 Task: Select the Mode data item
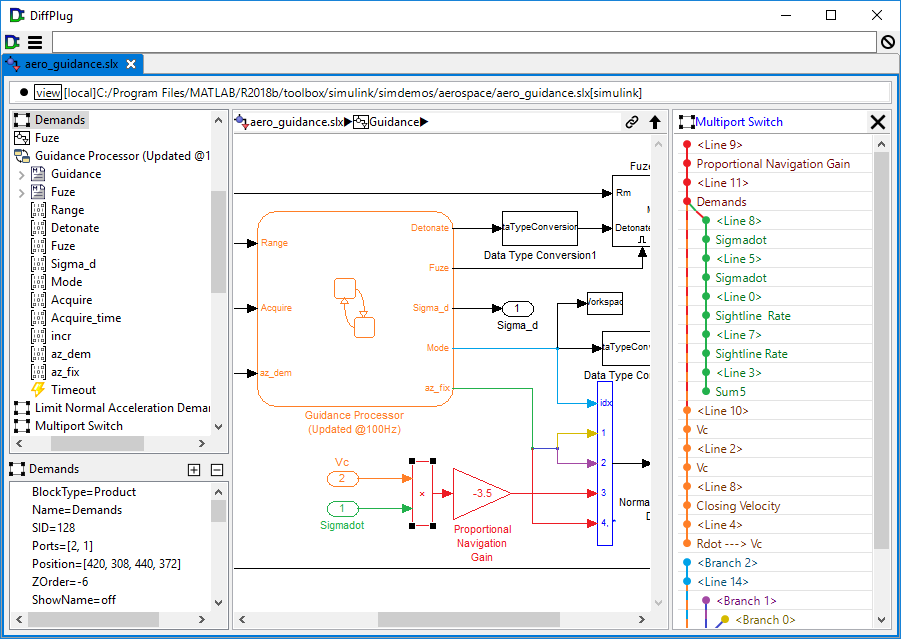[66, 282]
